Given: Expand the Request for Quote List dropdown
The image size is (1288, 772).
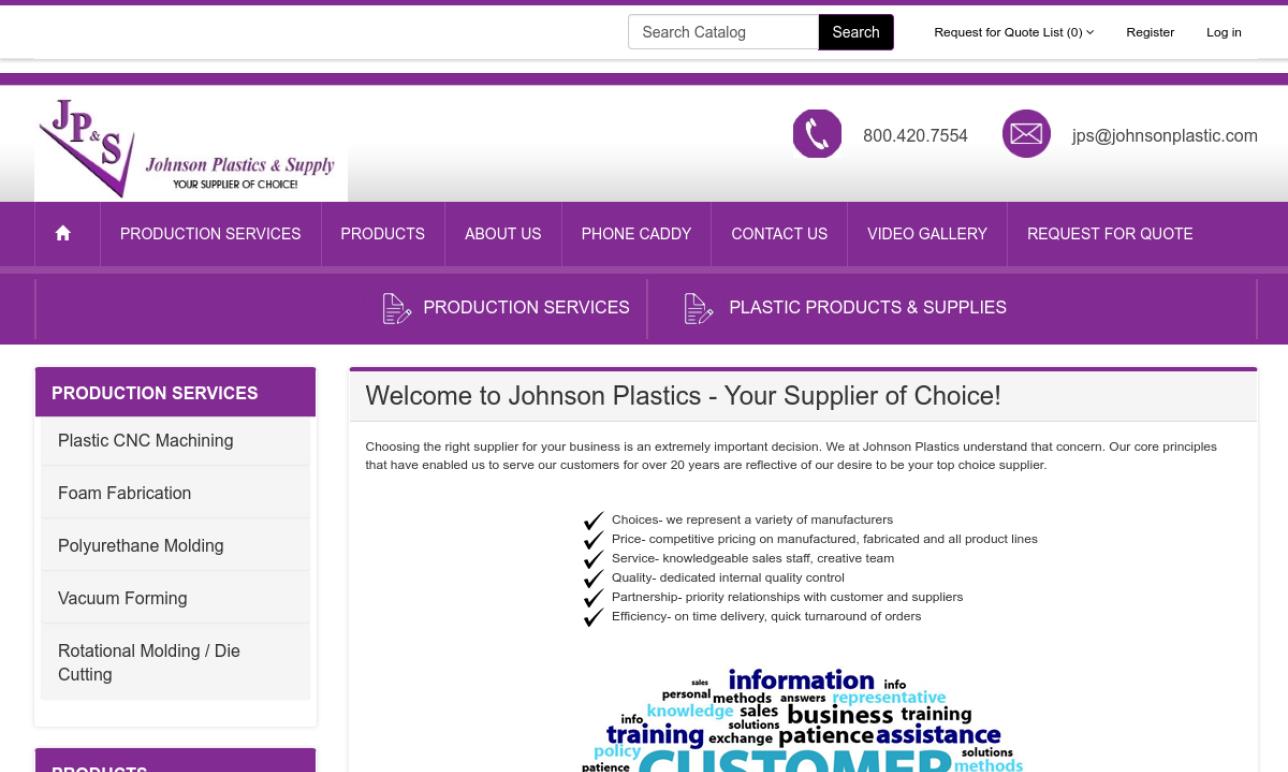Looking at the screenshot, I should 1014,33.
